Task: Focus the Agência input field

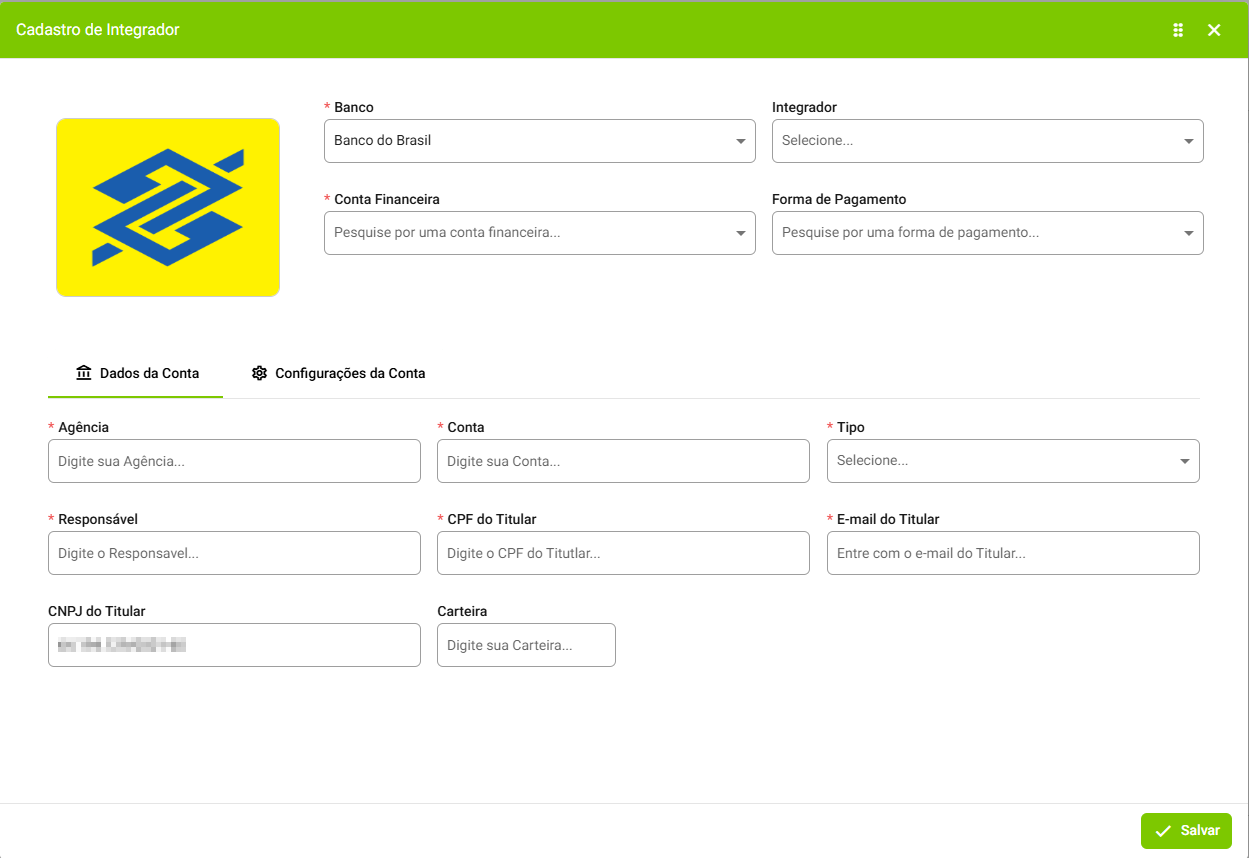Action: tap(234, 461)
